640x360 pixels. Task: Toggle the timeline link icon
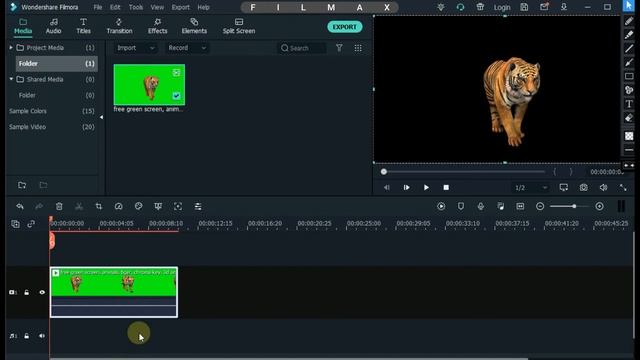pyautogui.click(x=31, y=224)
